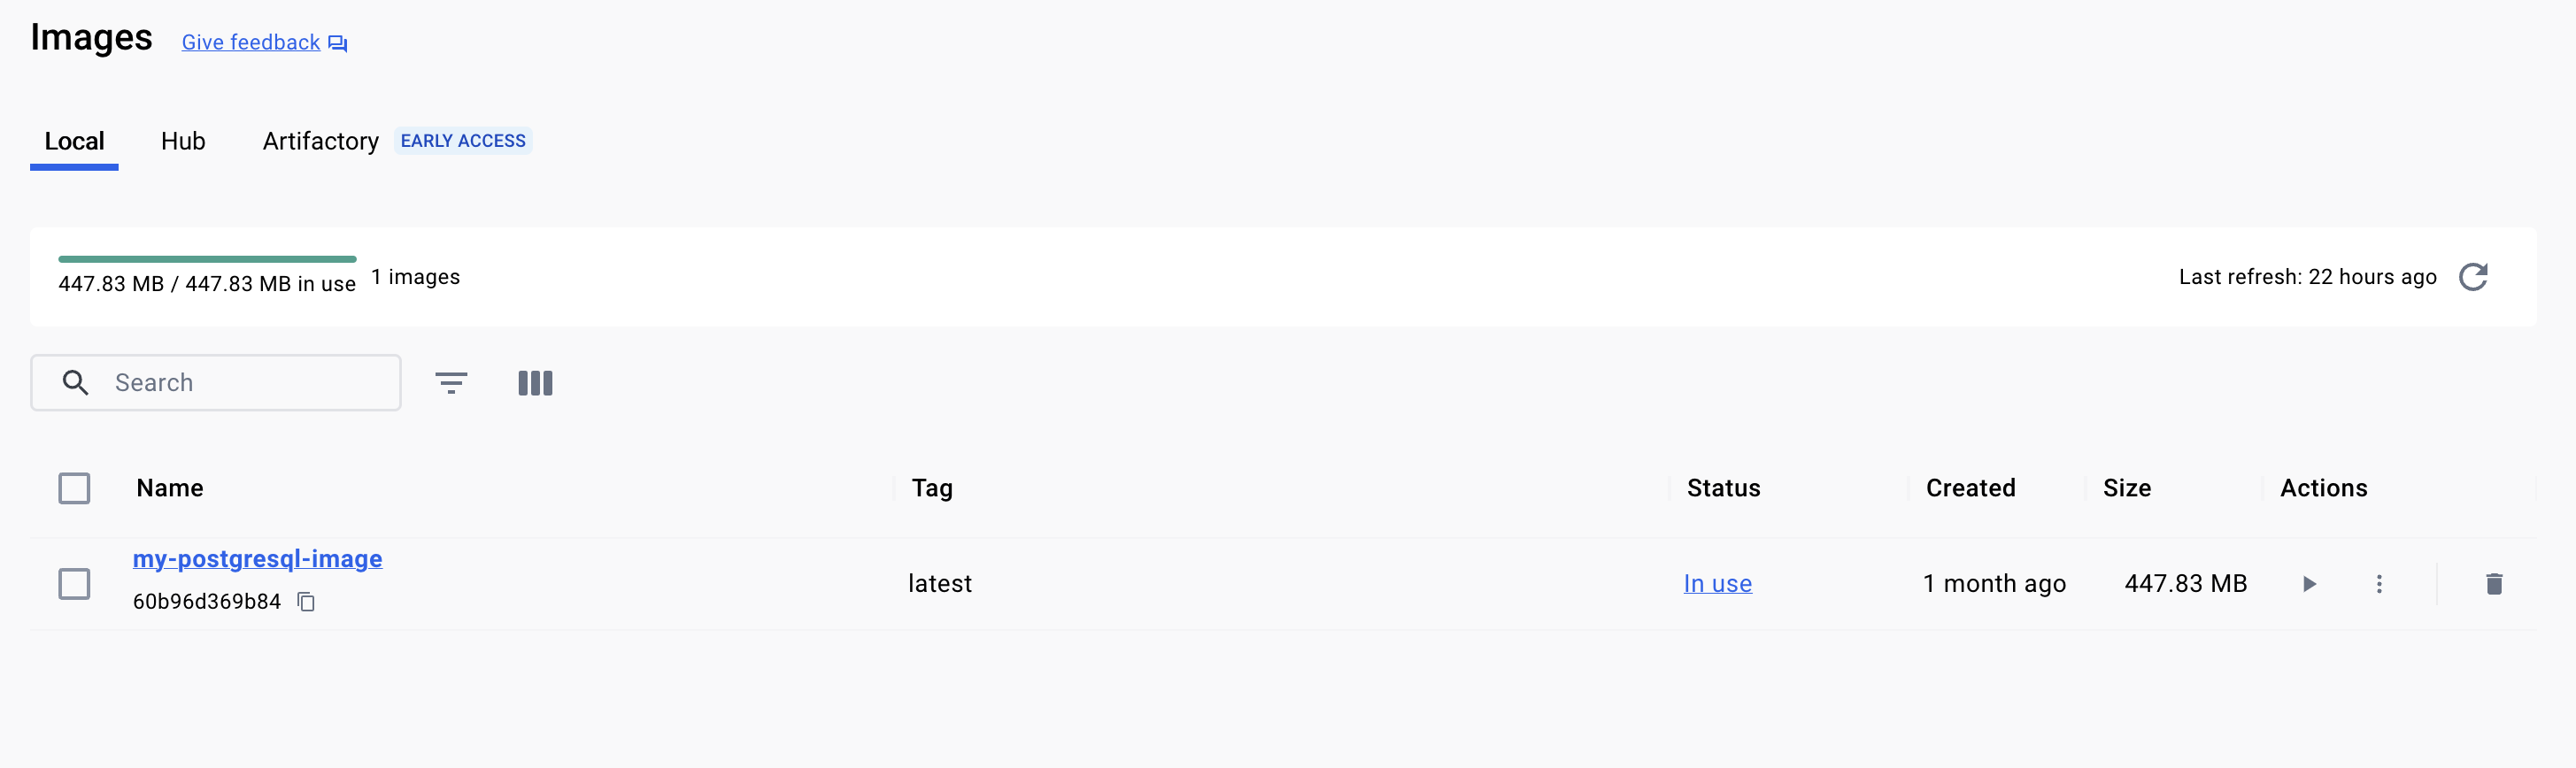Open my-postgresql-image details link
The image size is (2576, 768).
pos(257,559)
